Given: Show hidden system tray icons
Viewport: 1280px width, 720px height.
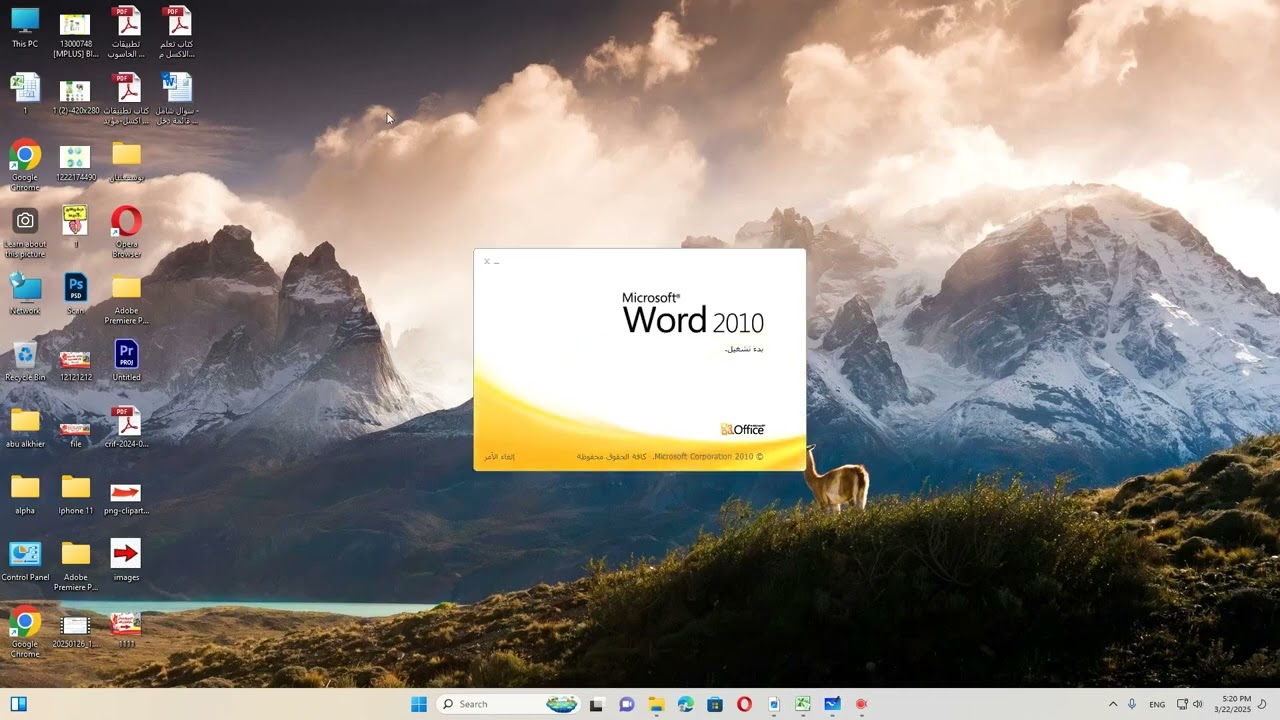Looking at the screenshot, I should 1113,704.
